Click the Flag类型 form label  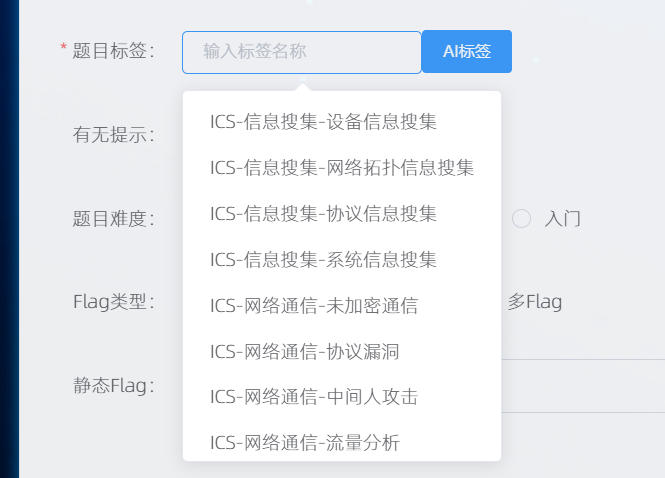(113, 302)
